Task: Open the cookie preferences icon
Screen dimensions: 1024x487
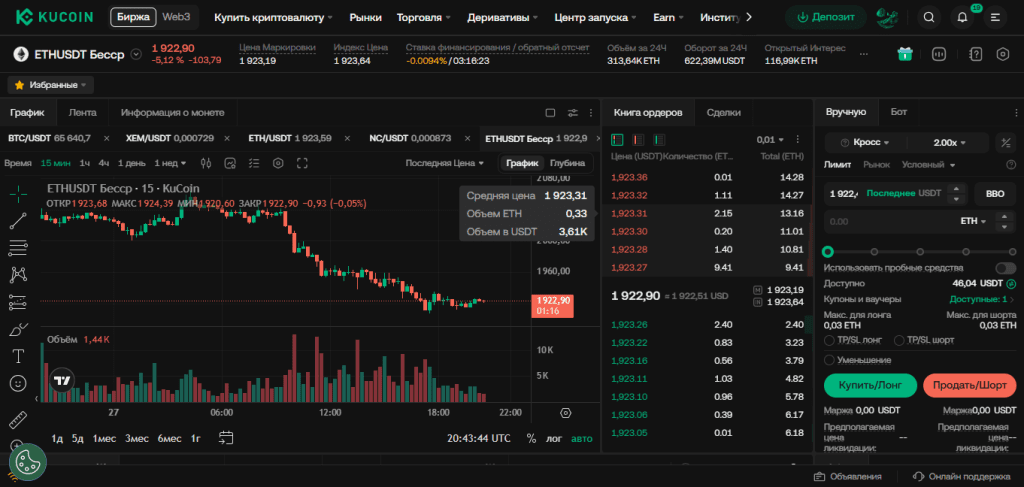Action: [27, 462]
